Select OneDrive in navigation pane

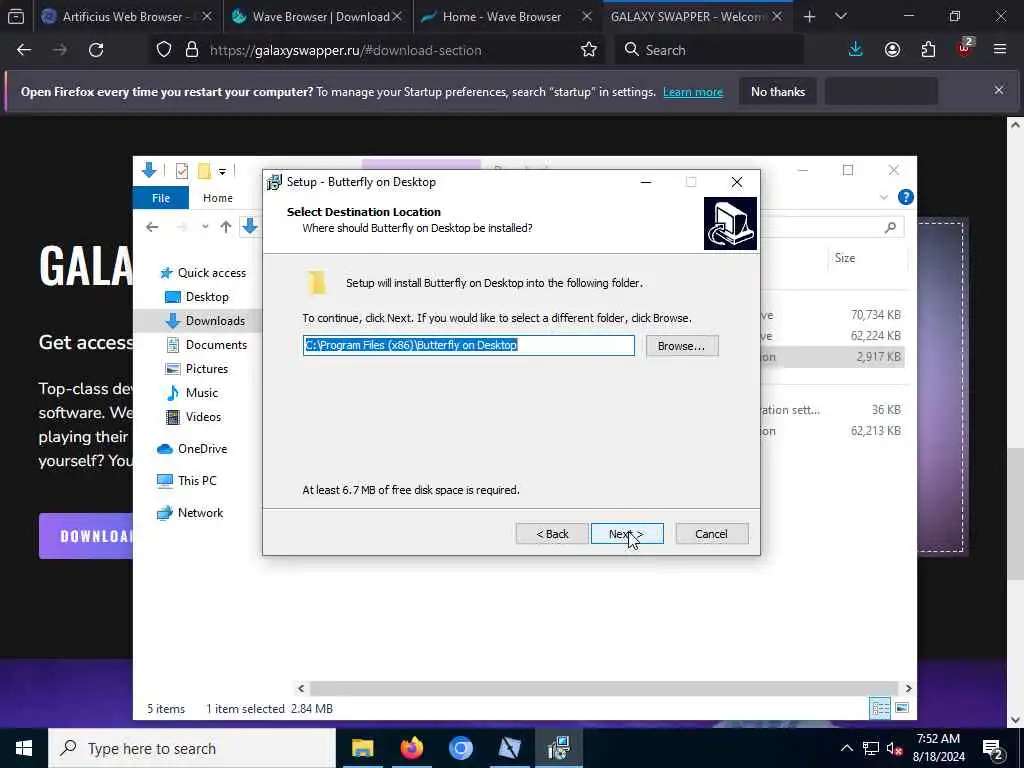click(x=202, y=449)
